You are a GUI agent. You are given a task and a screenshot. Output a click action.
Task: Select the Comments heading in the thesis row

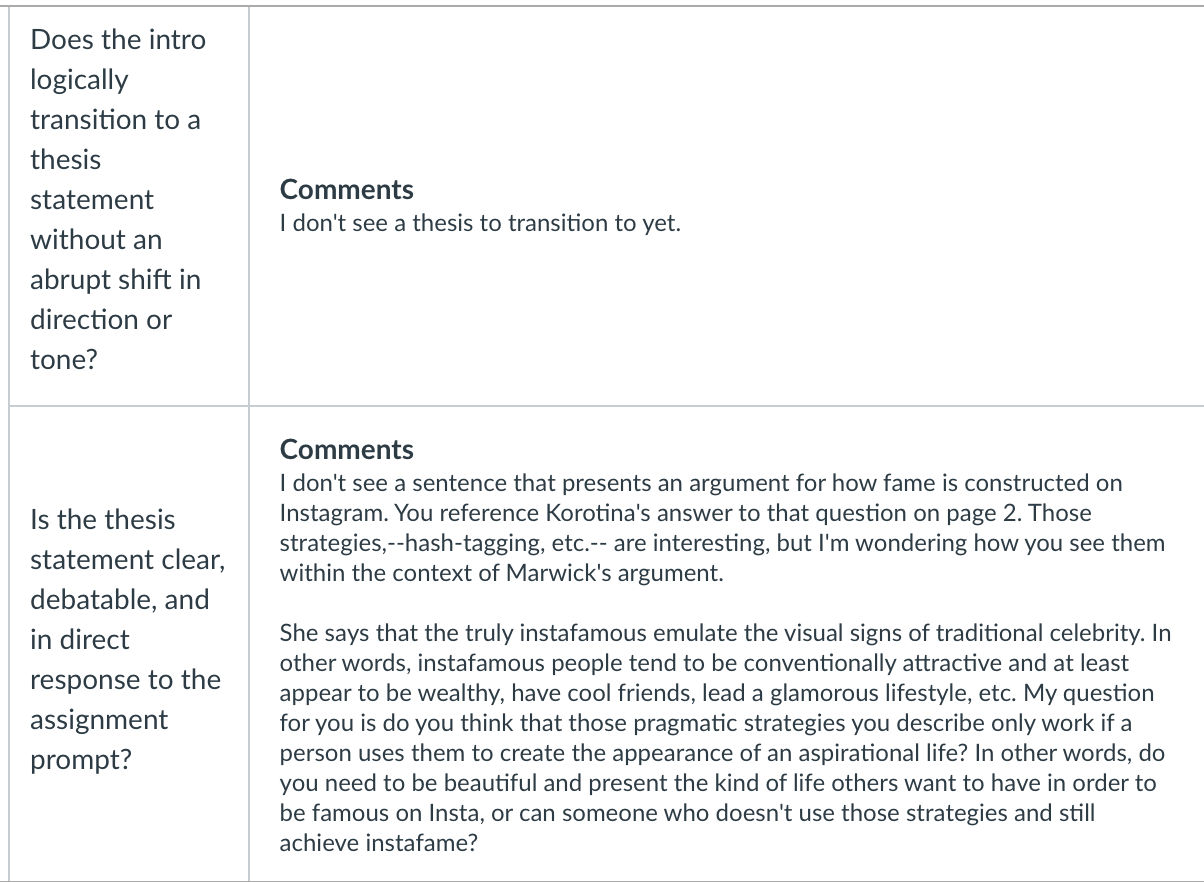click(346, 450)
